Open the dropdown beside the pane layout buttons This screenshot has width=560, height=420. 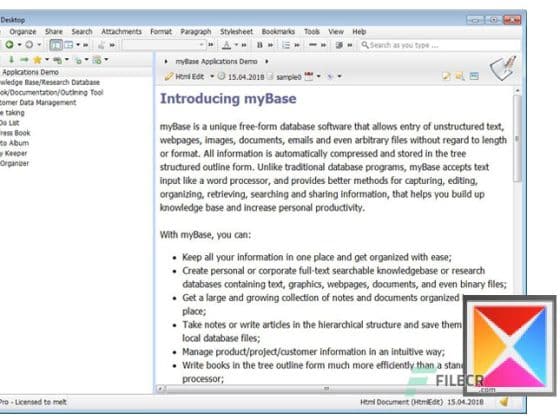pos(78,45)
